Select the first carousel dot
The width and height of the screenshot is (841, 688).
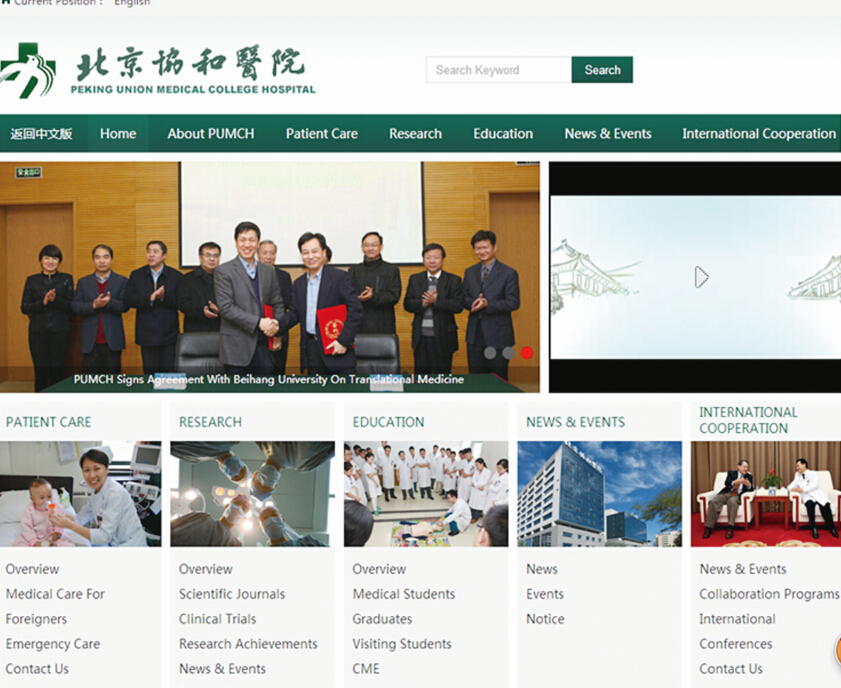(490, 352)
